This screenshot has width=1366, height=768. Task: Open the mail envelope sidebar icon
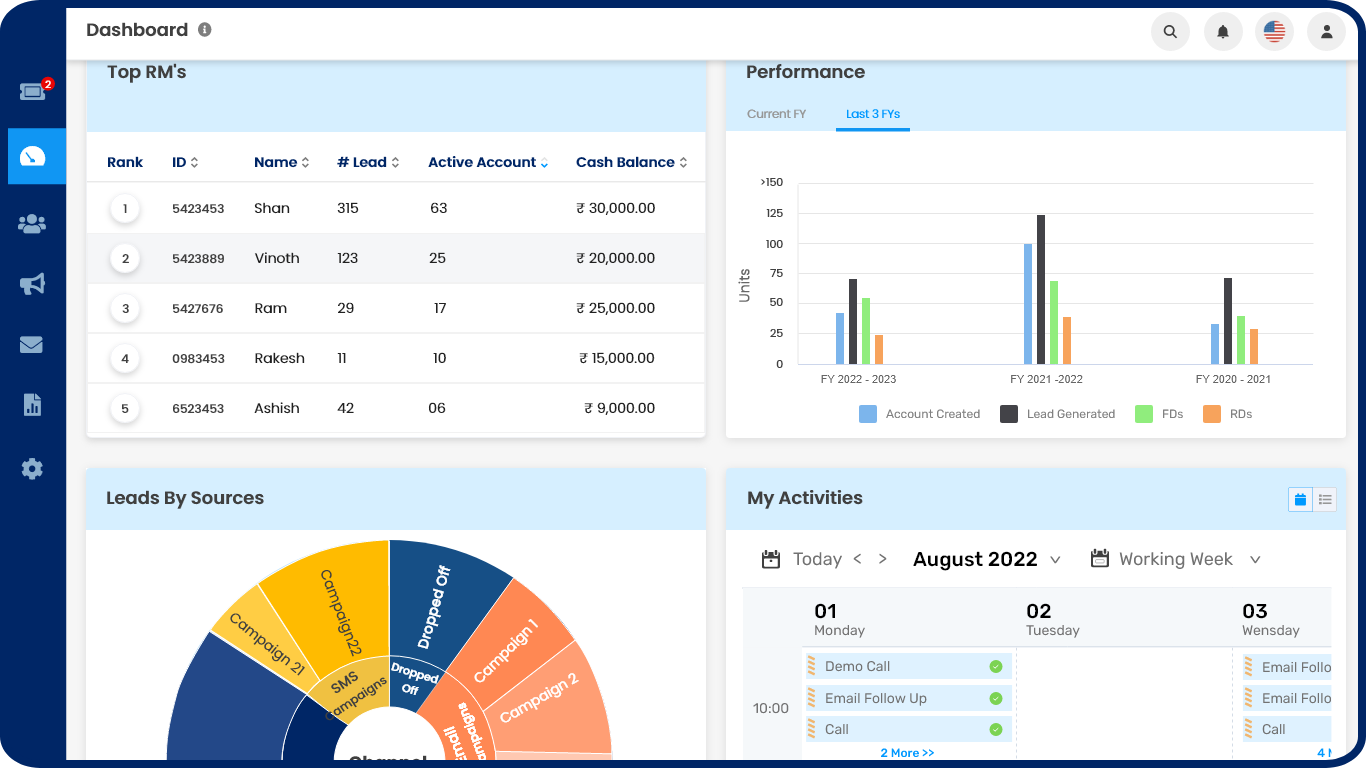tap(32, 345)
